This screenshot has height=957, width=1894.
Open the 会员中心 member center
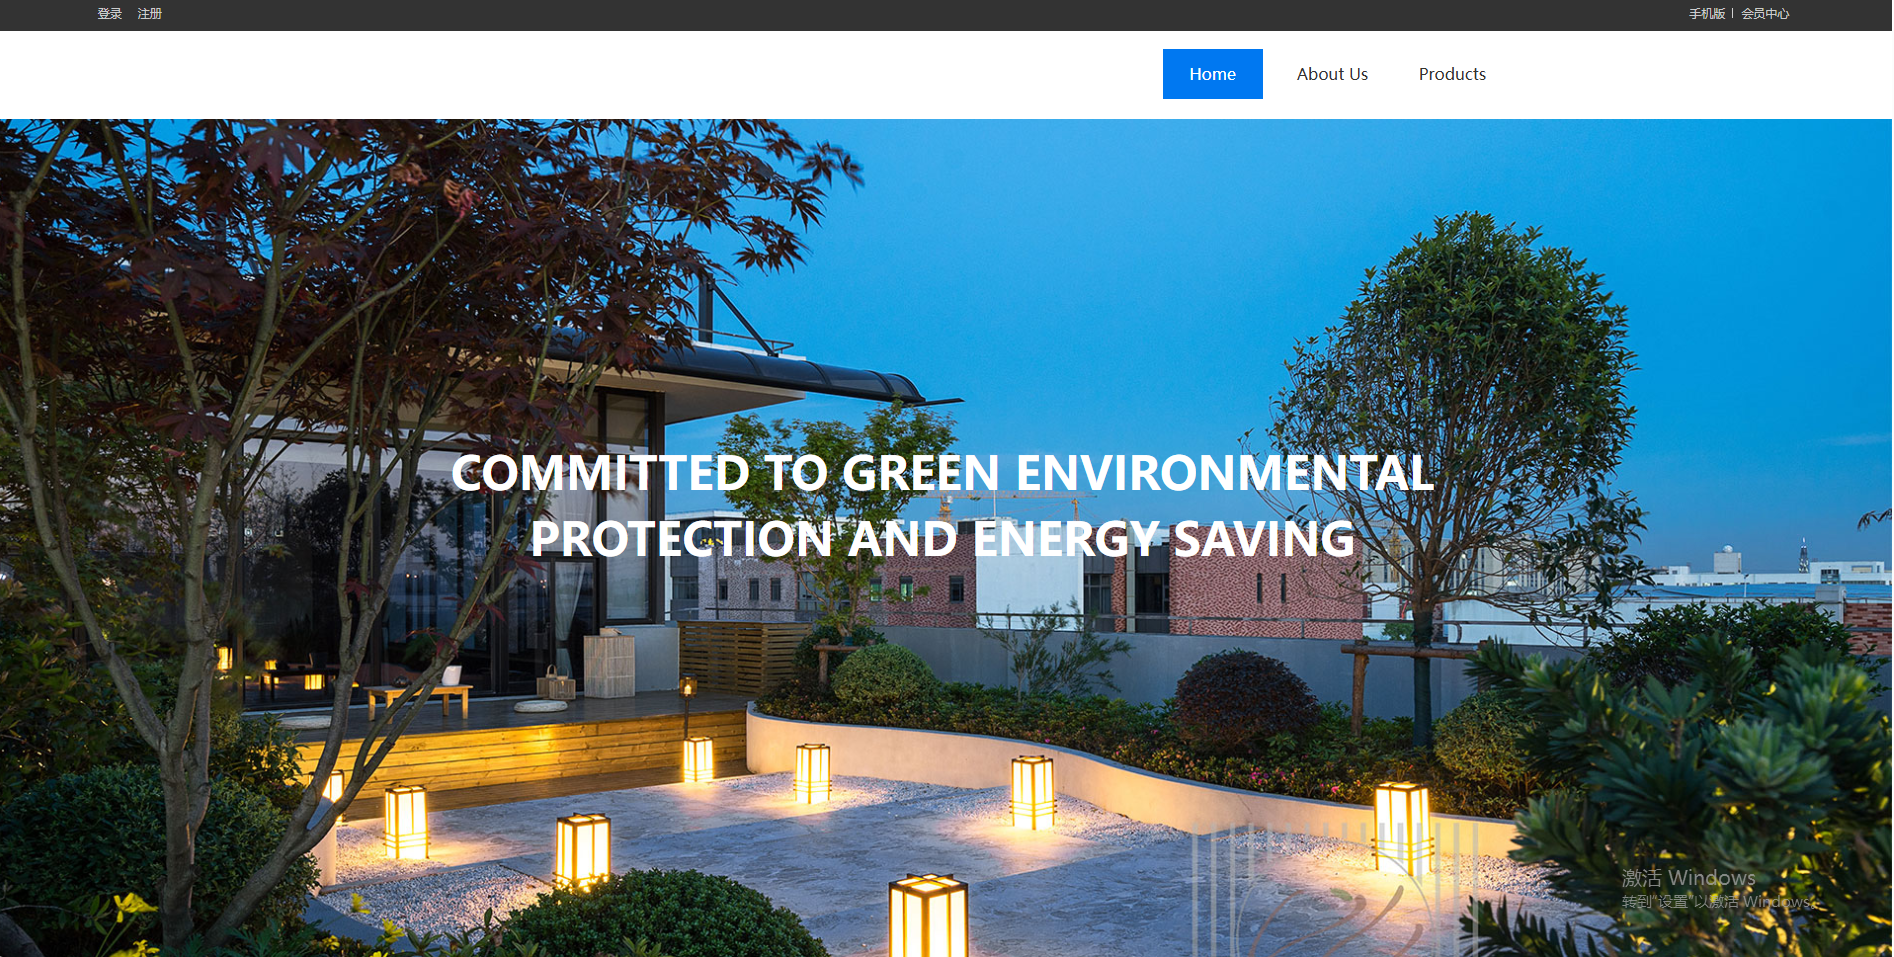click(x=1765, y=14)
